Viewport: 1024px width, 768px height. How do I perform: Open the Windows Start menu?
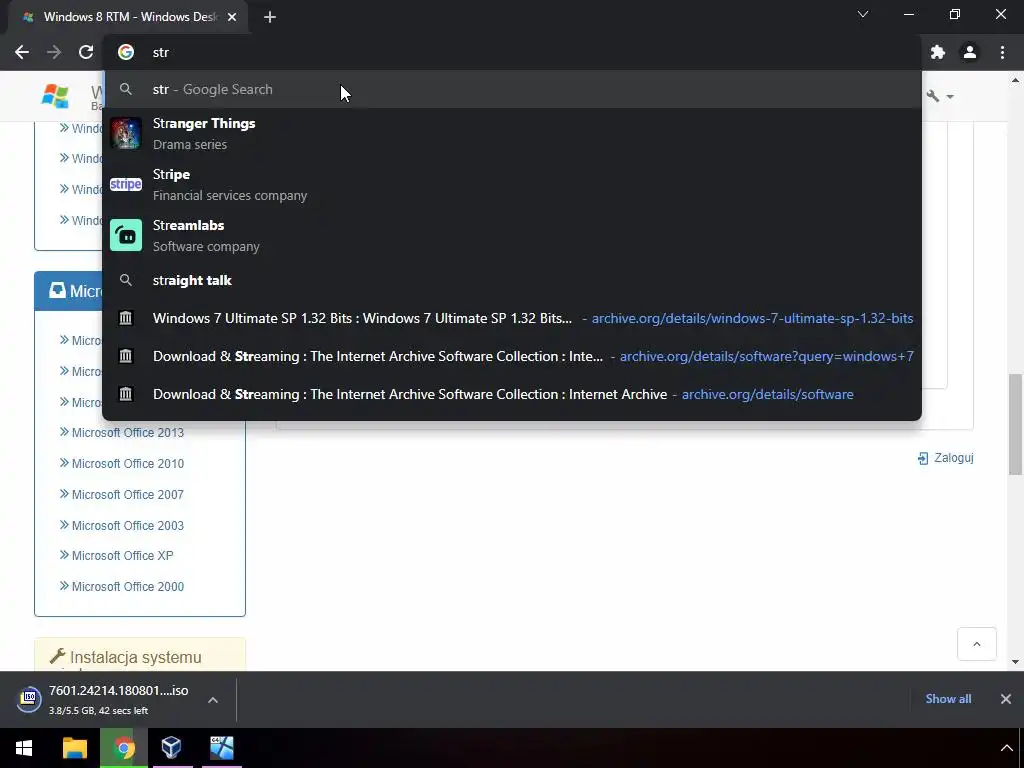coord(24,748)
